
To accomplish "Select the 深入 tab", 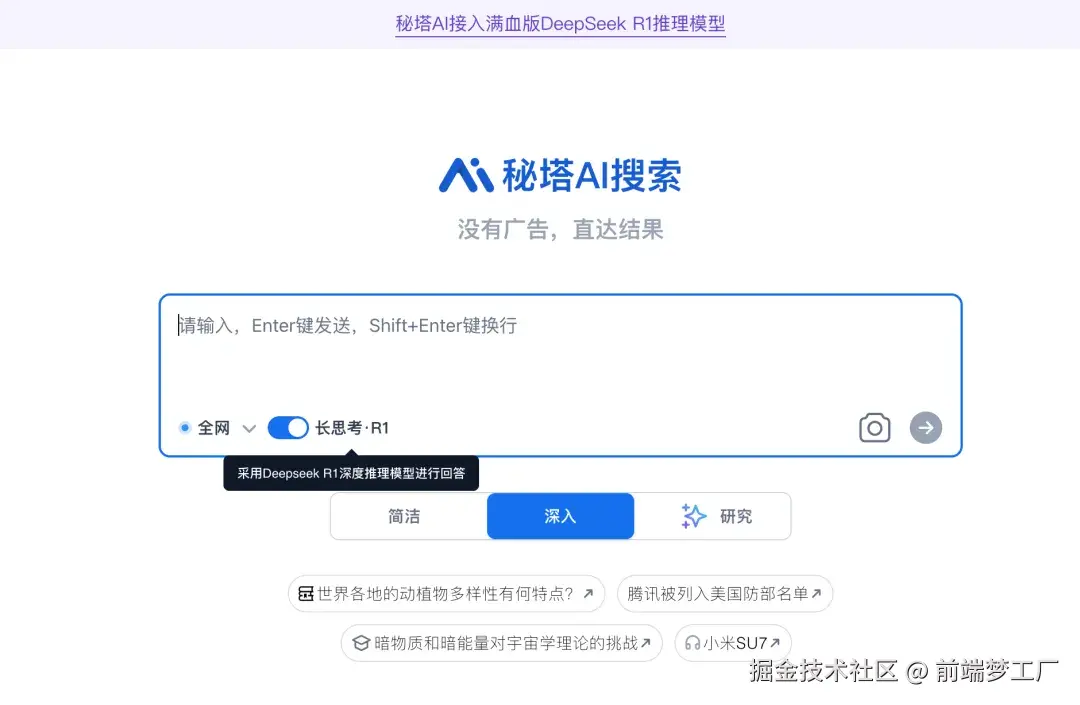I will coord(560,516).
